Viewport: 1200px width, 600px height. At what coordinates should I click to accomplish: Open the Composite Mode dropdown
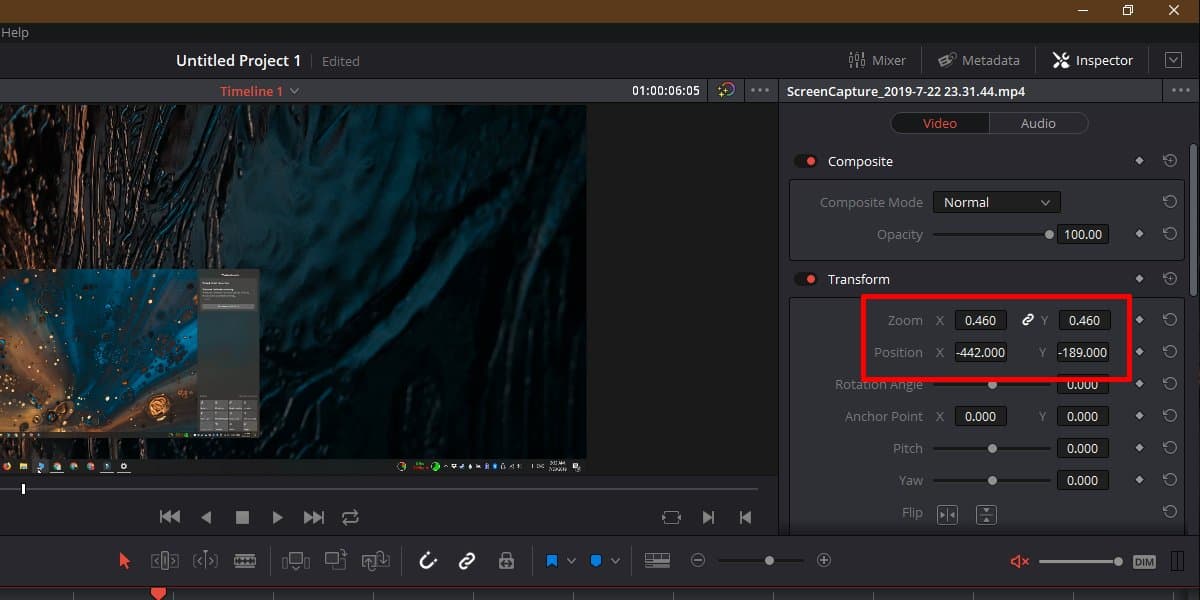pos(996,202)
